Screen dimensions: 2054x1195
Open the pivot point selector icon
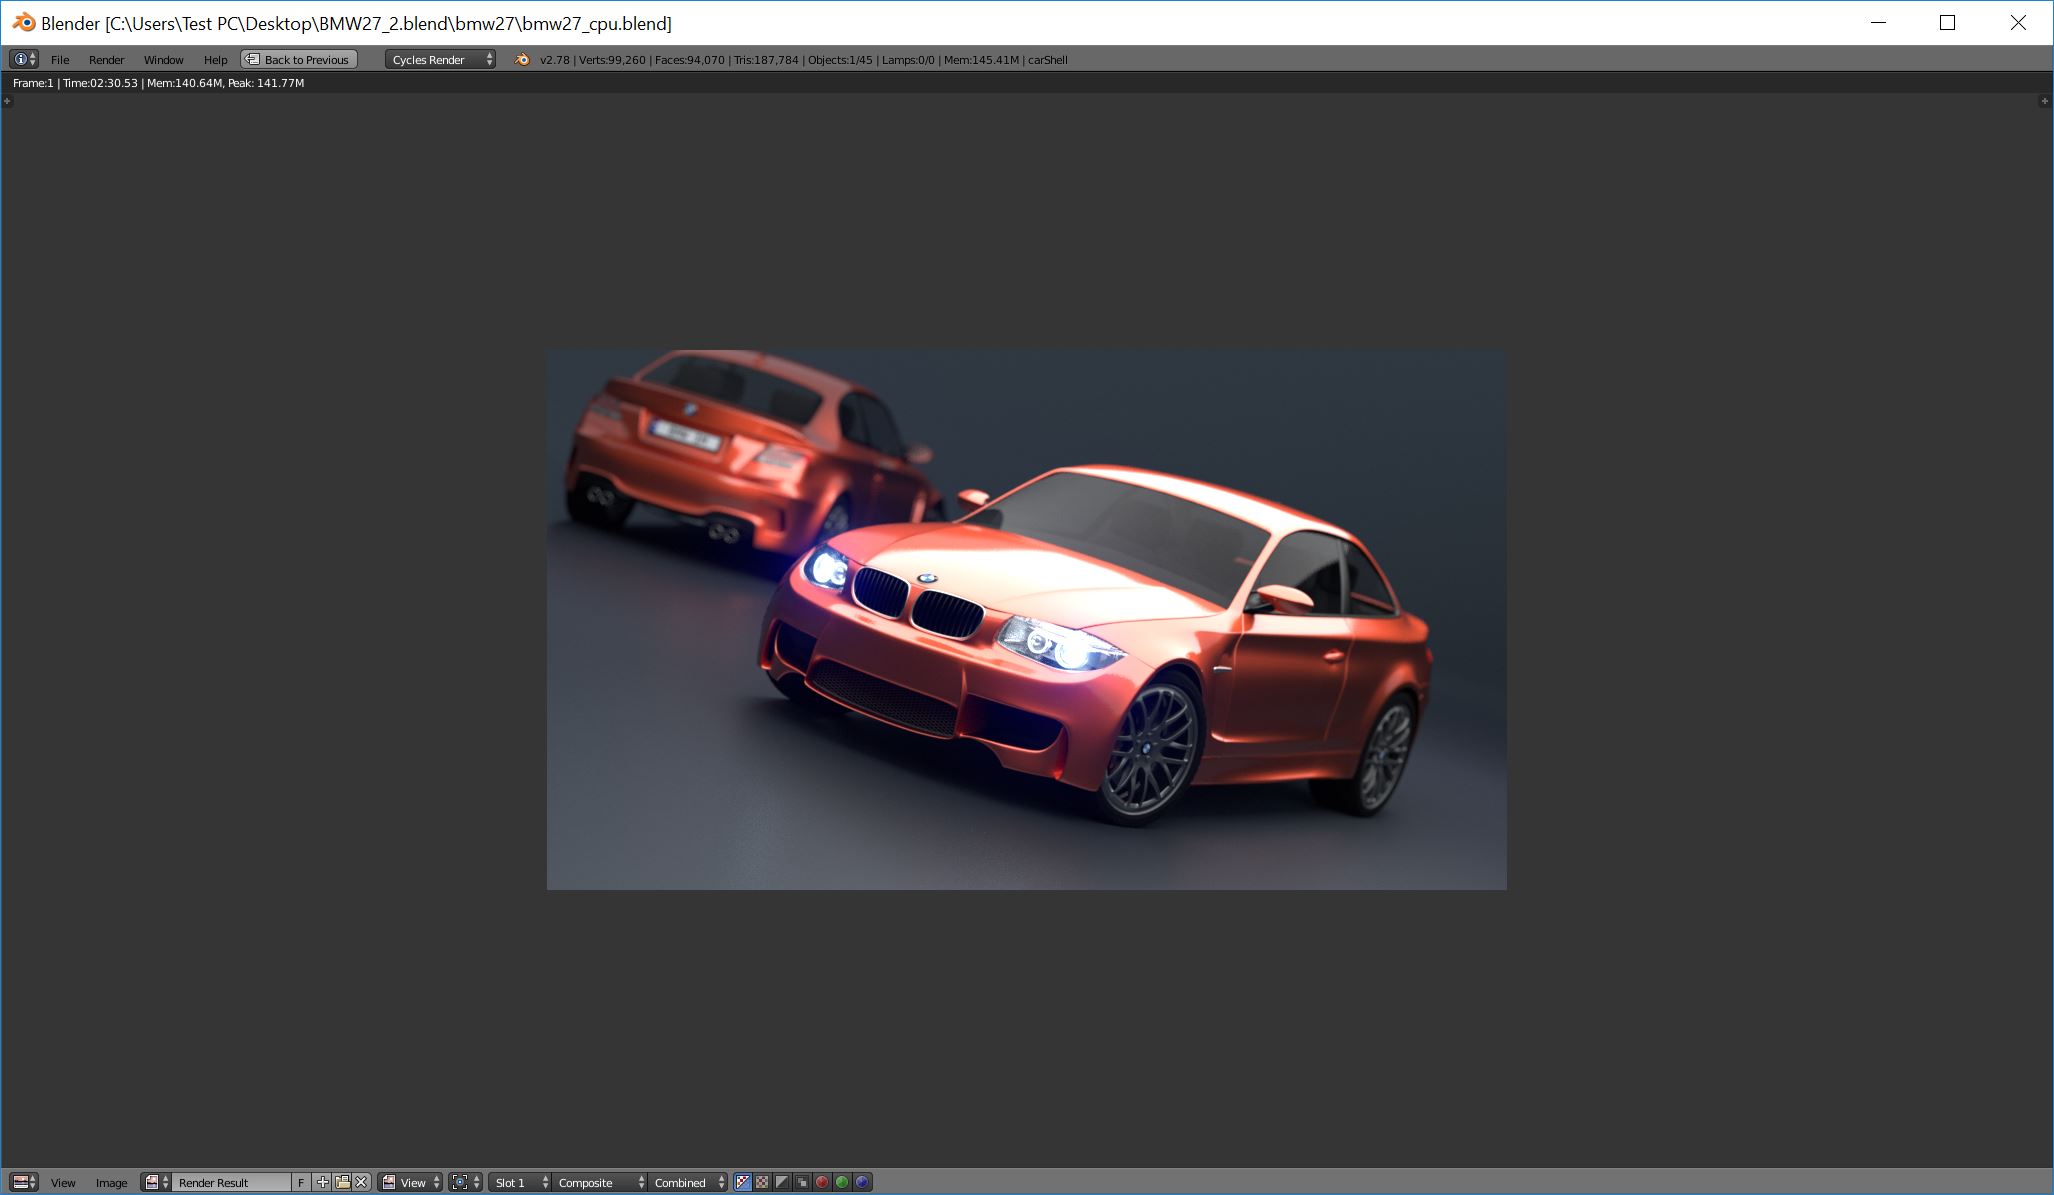pyautogui.click(x=465, y=1182)
